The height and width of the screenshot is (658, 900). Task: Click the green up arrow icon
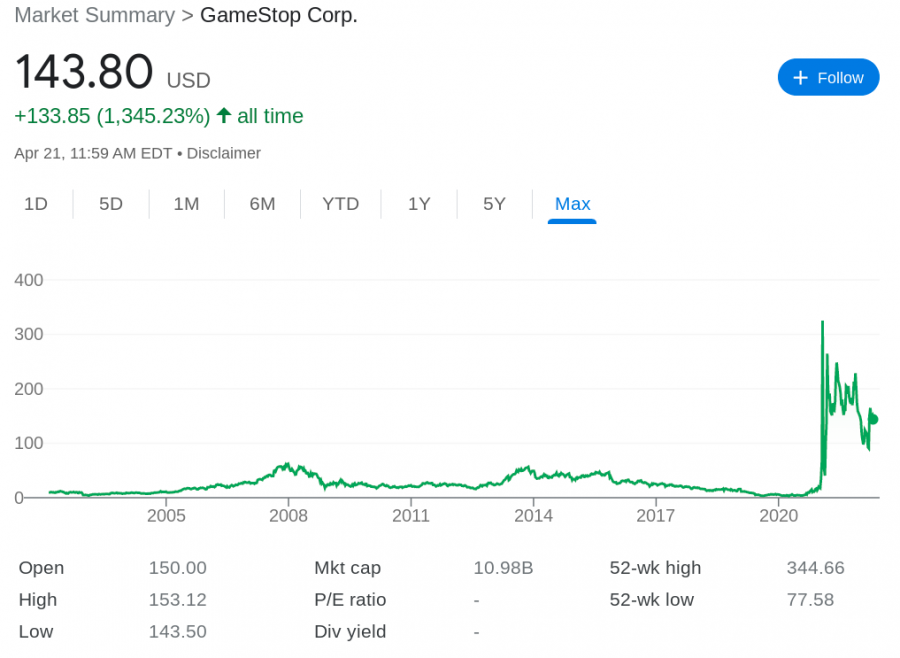coord(224,115)
